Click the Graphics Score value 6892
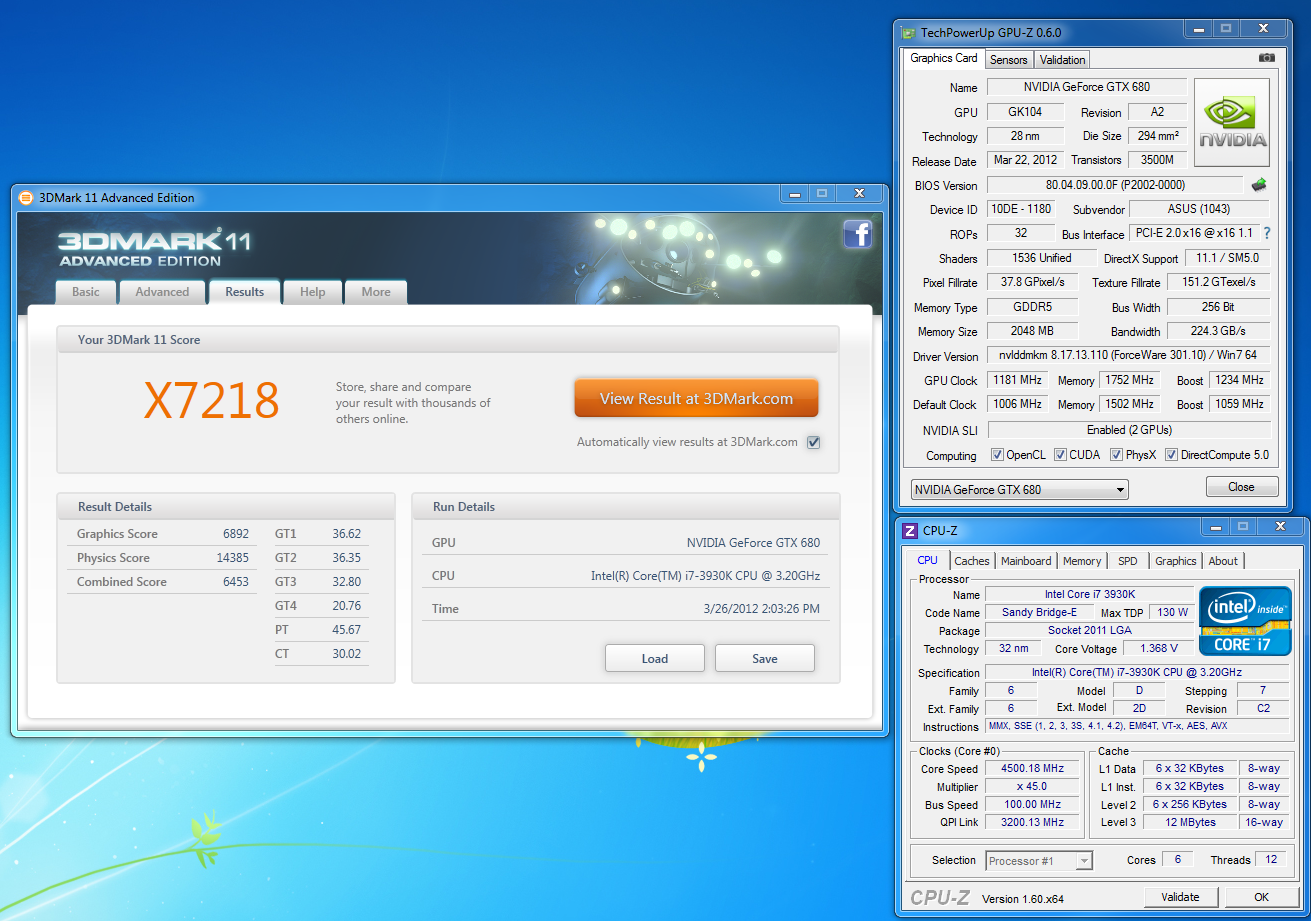Viewport: 1311px width, 921px height. point(236,534)
